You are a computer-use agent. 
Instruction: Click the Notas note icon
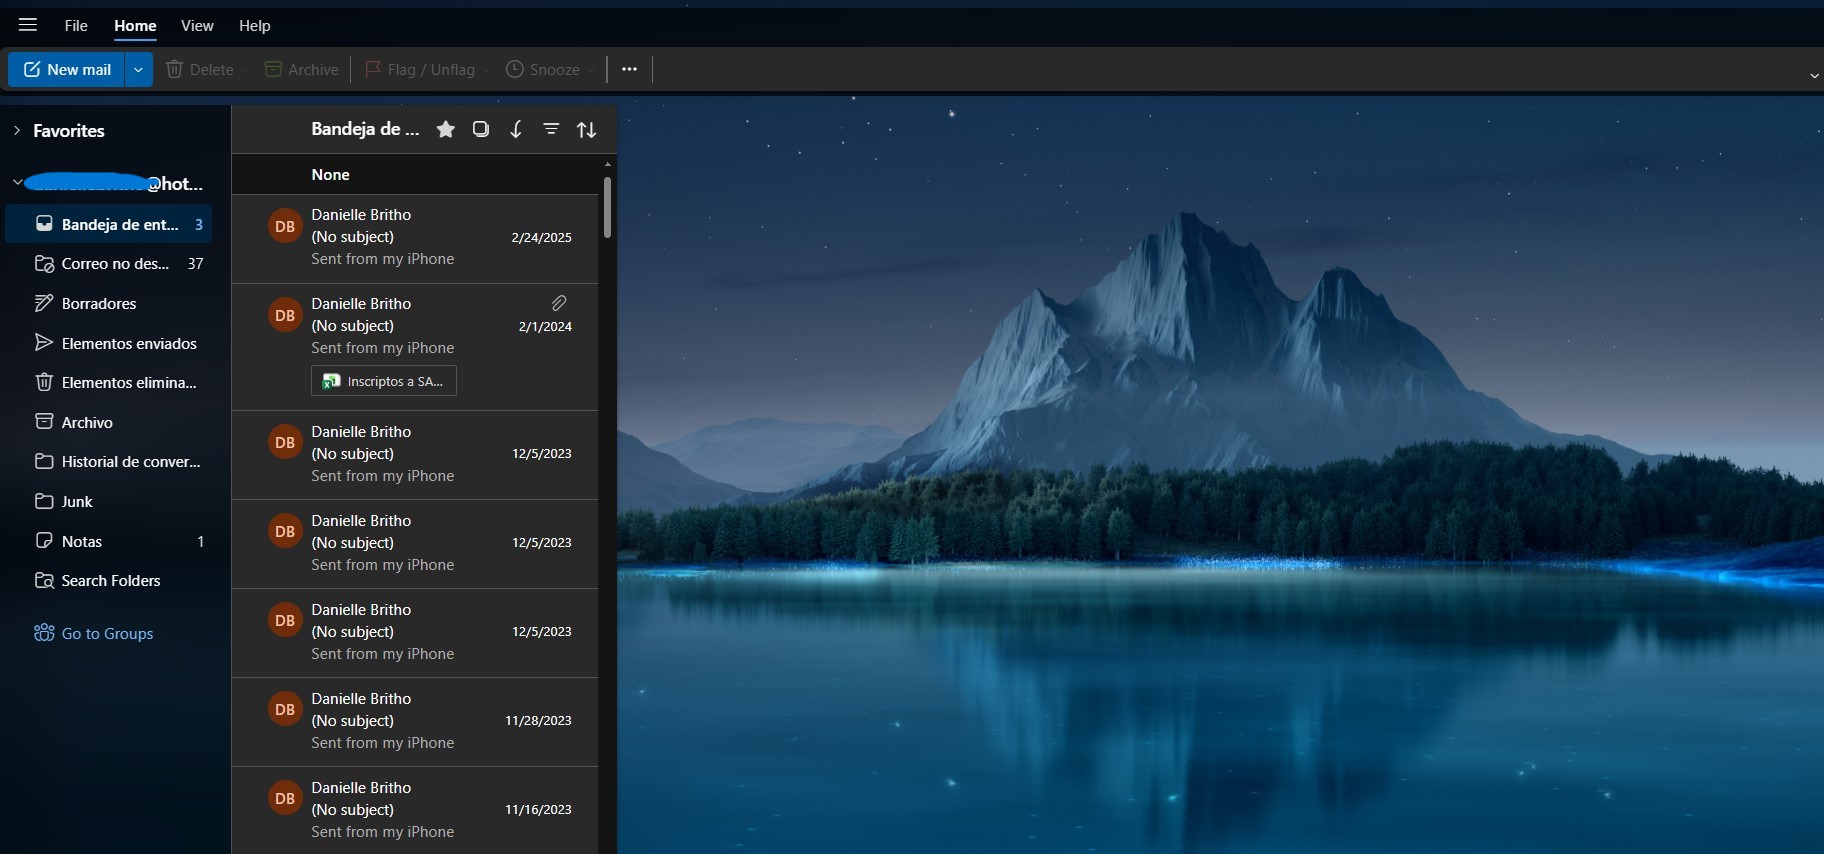[x=44, y=541]
